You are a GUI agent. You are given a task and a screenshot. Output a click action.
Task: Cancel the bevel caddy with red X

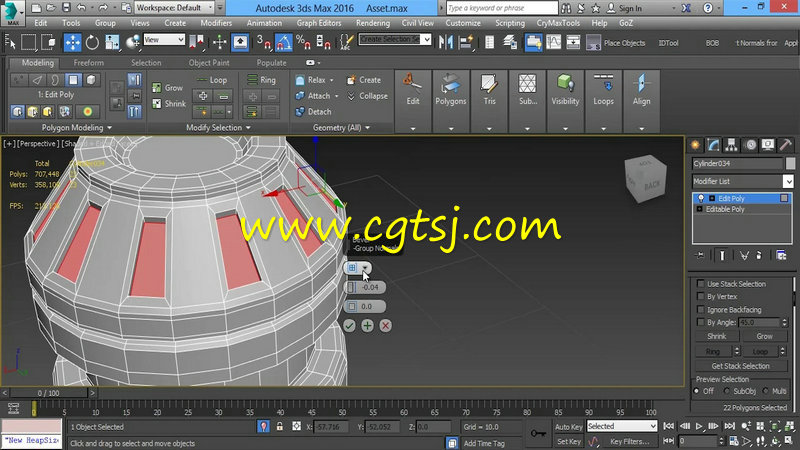click(386, 326)
